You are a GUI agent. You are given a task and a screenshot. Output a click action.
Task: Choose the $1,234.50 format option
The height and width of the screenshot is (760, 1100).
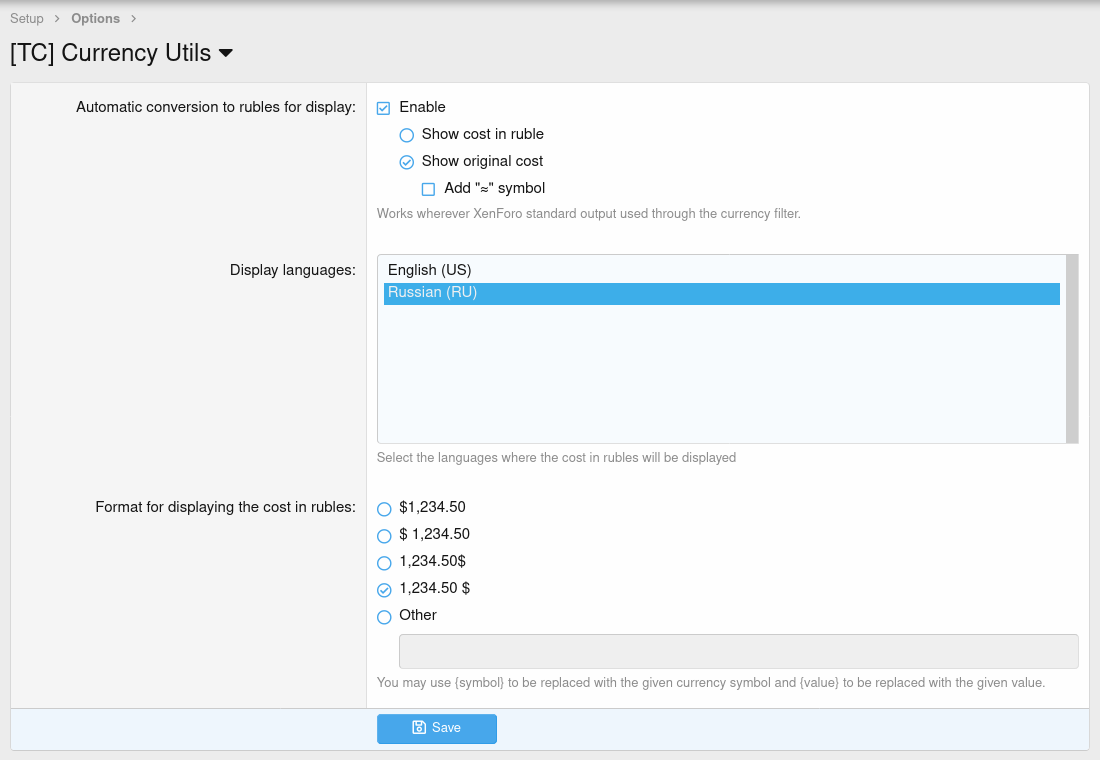384,509
